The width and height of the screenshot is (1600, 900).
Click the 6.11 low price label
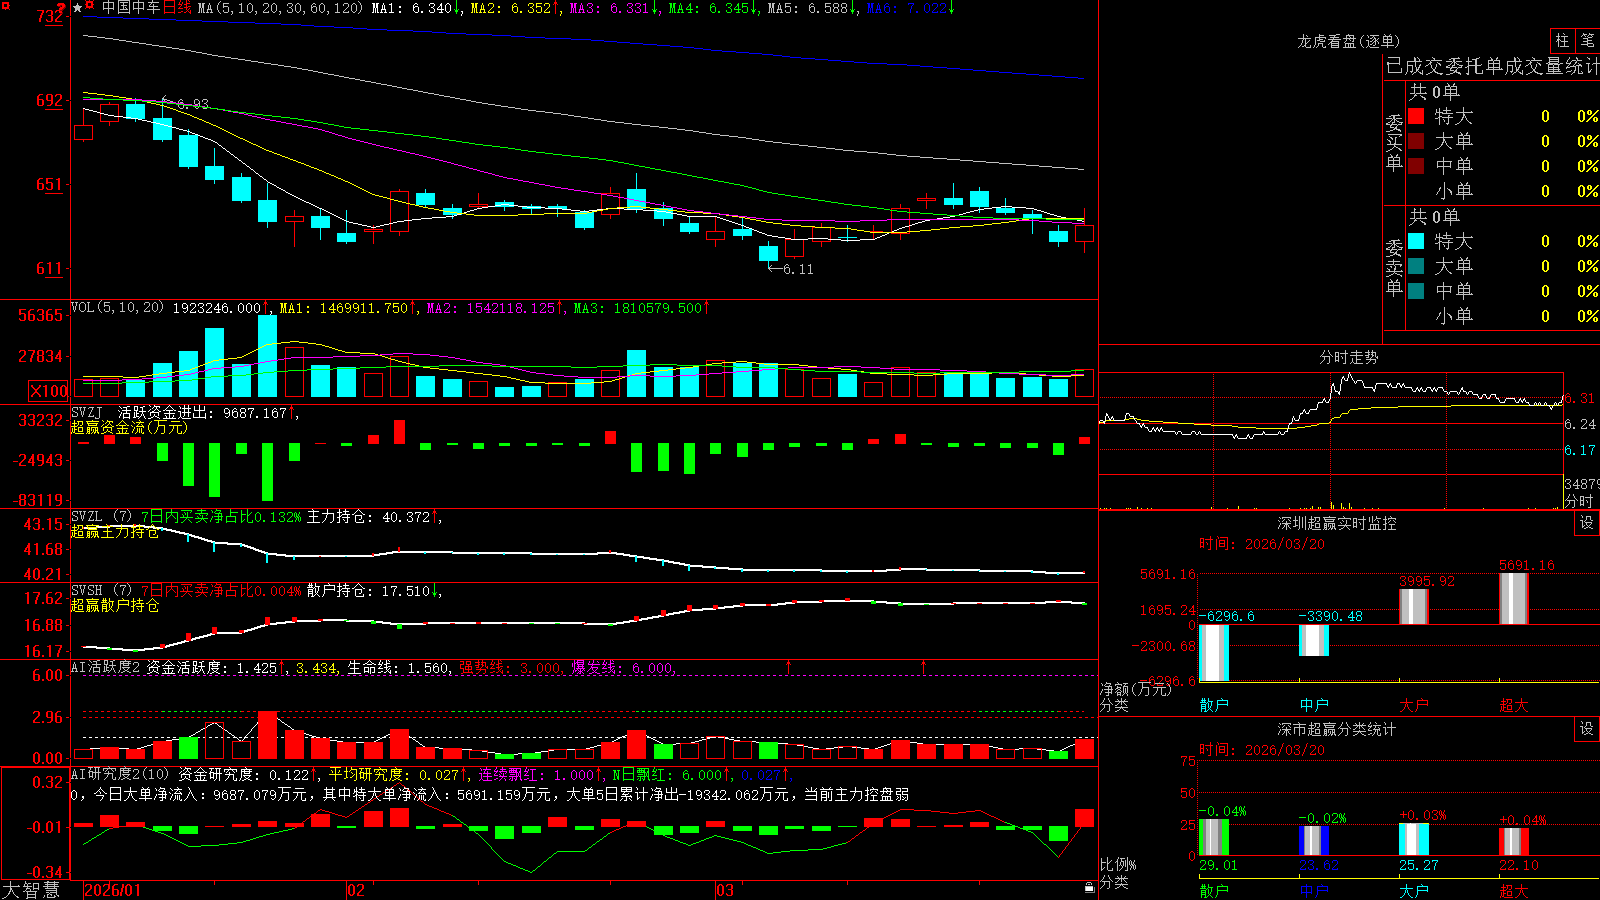(798, 269)
